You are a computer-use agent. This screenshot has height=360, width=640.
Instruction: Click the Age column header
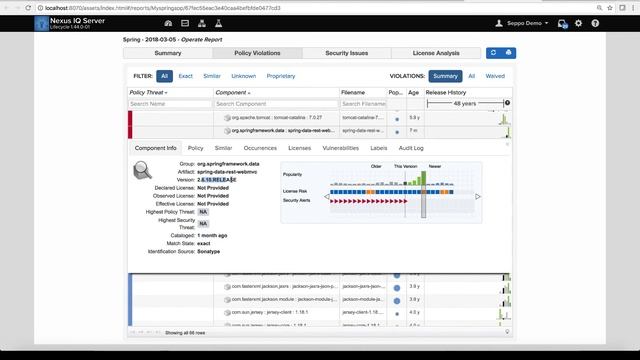coord(413,93)
